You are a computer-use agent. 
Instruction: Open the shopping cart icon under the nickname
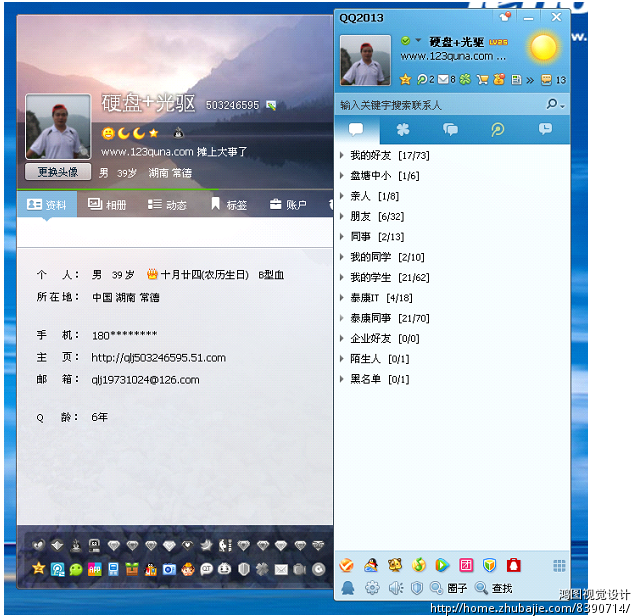pos(482,79)
